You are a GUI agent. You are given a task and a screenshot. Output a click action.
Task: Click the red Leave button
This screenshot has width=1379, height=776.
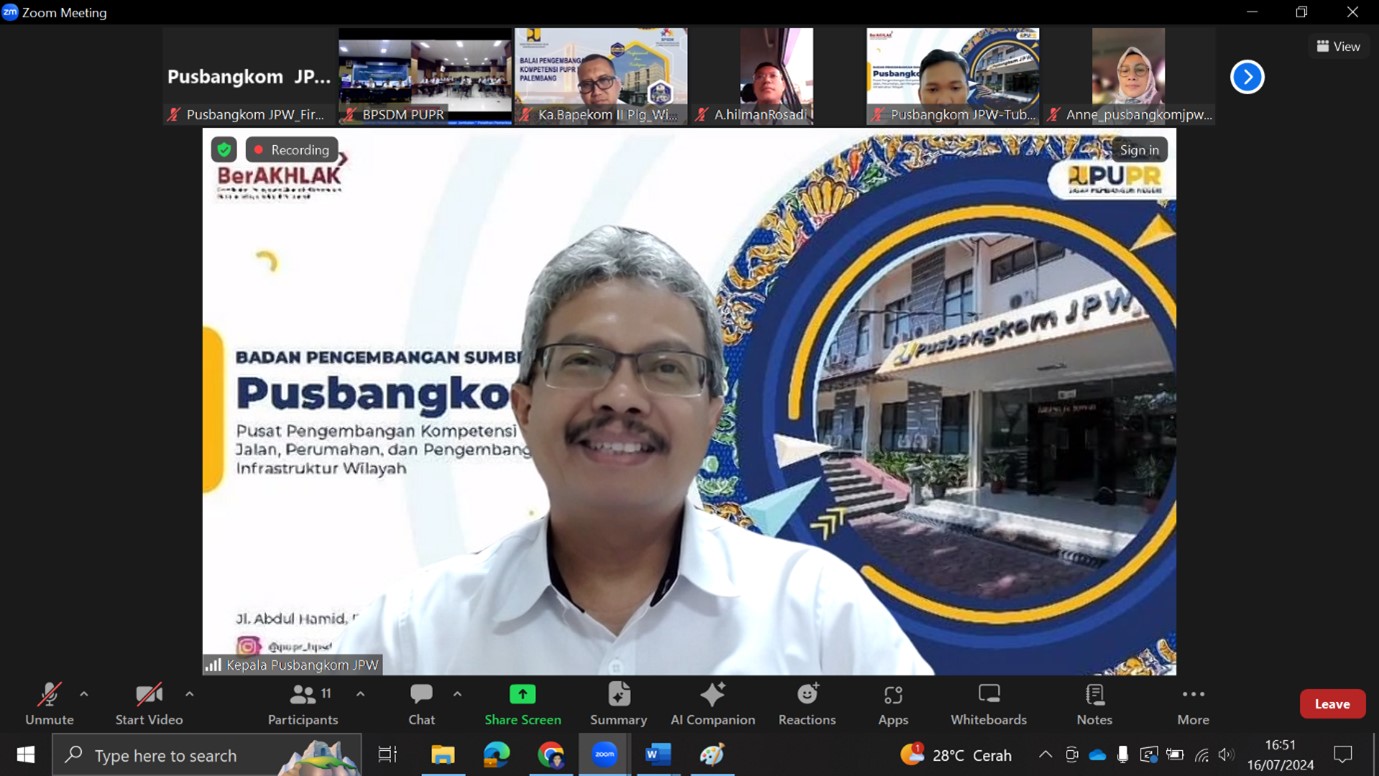tap(1332, 704)
